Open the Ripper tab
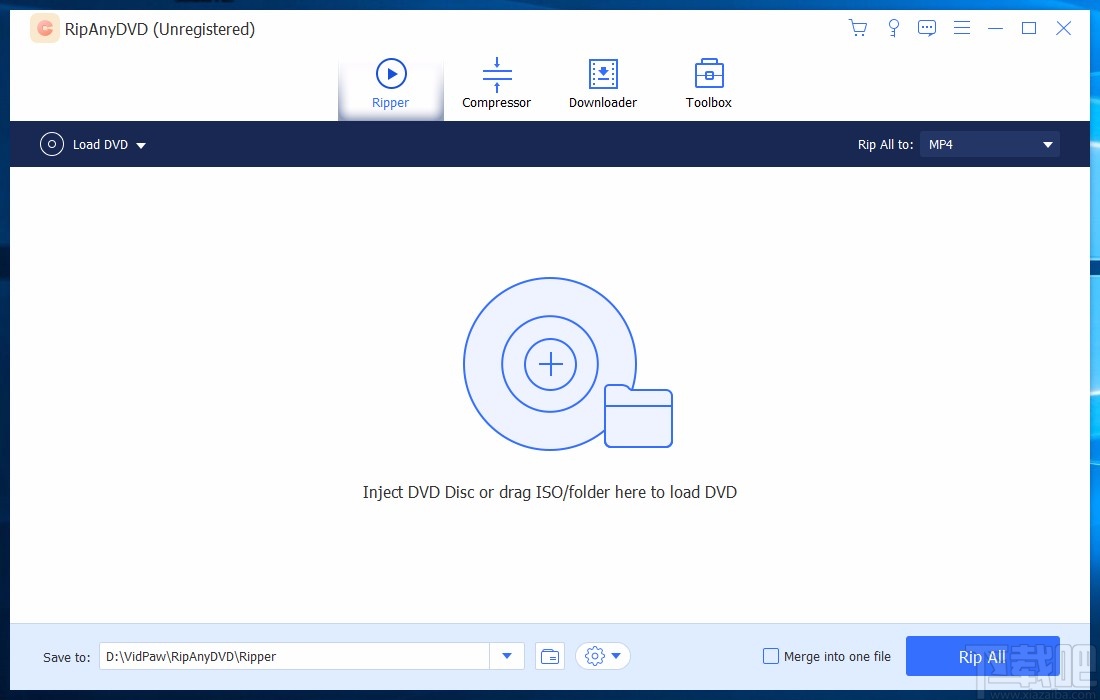 pos(391,84)
